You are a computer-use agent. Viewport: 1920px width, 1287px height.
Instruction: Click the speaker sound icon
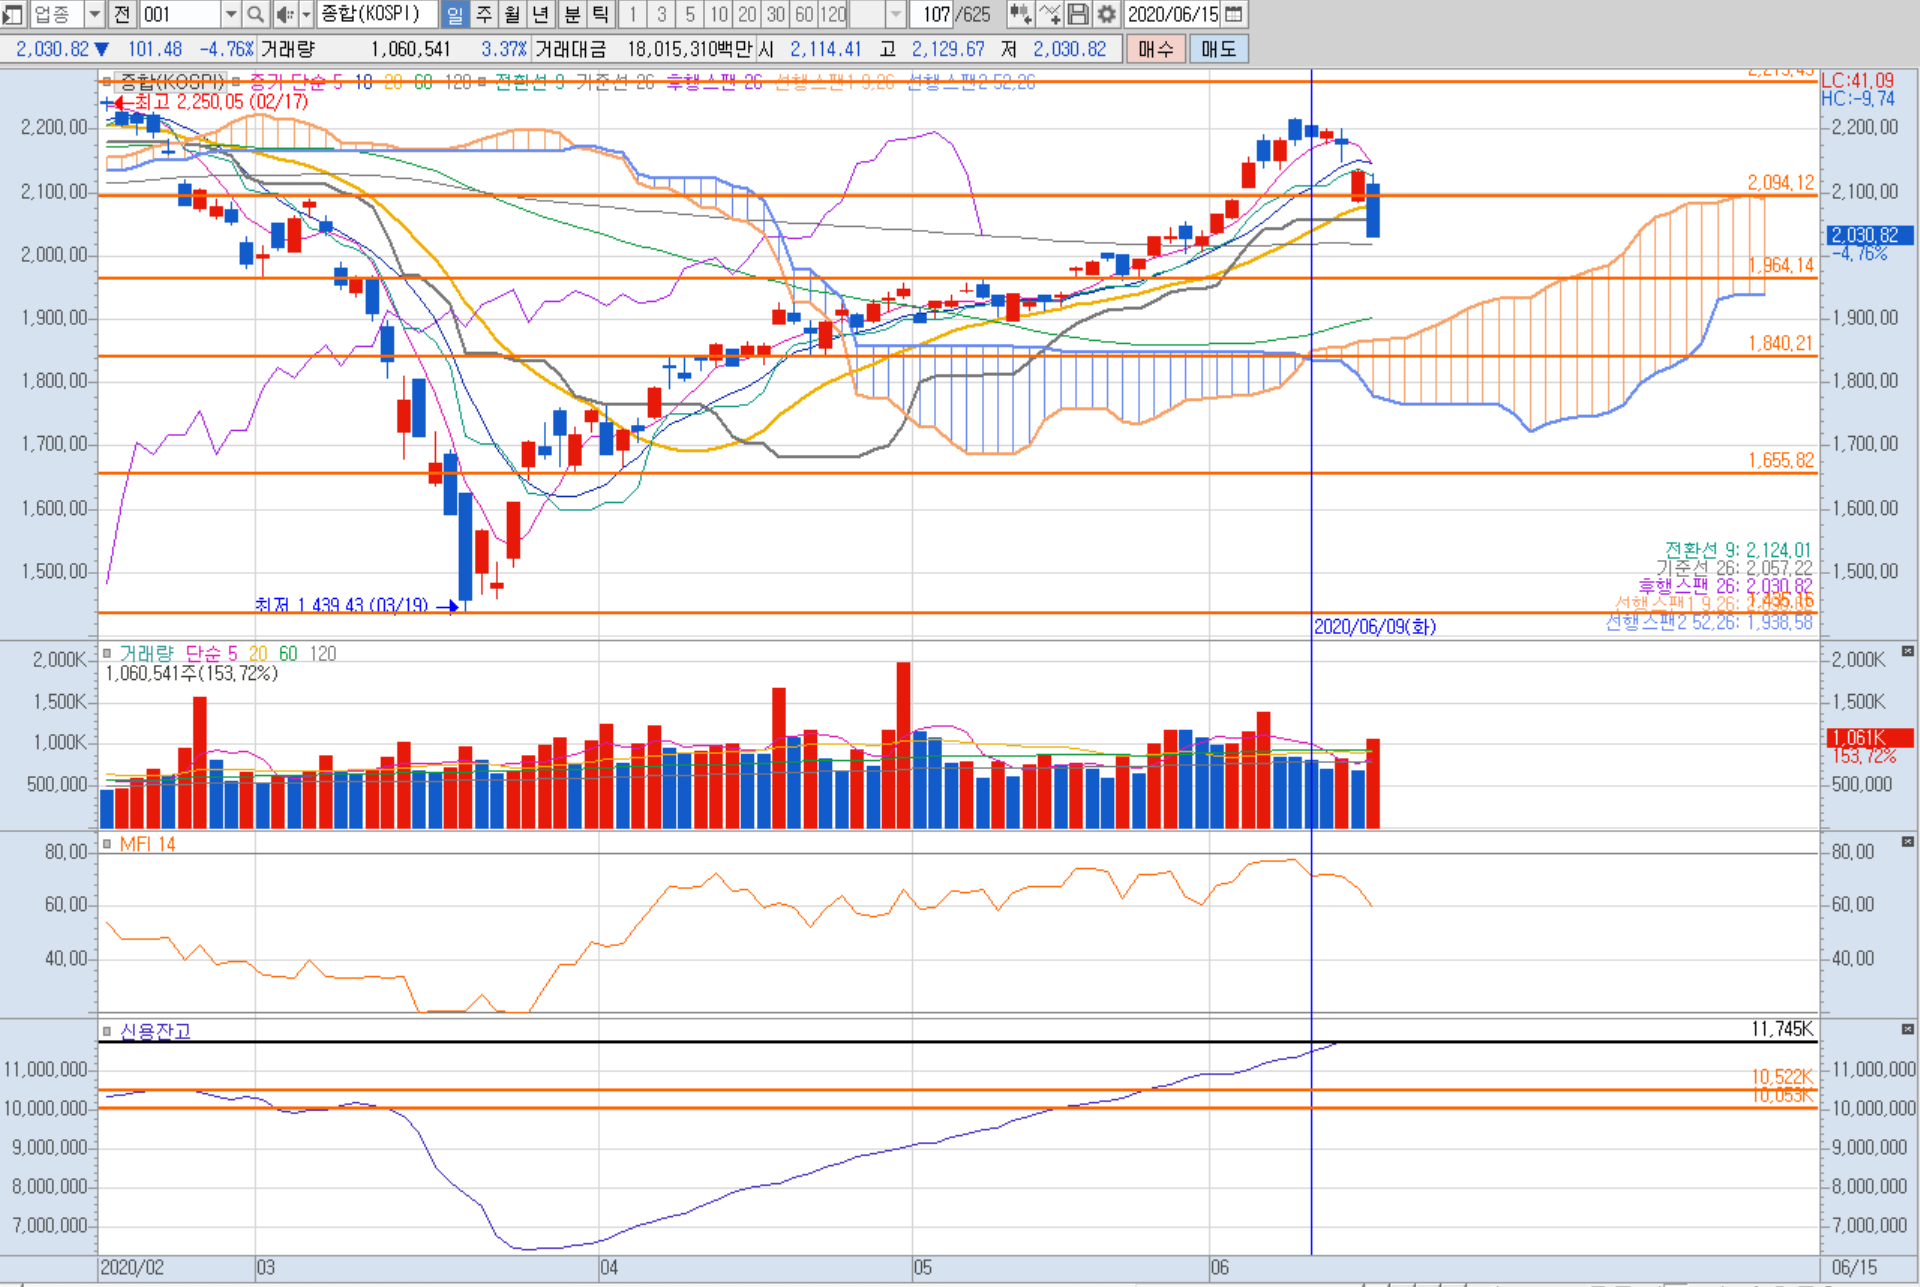click(x=284, y=14)
